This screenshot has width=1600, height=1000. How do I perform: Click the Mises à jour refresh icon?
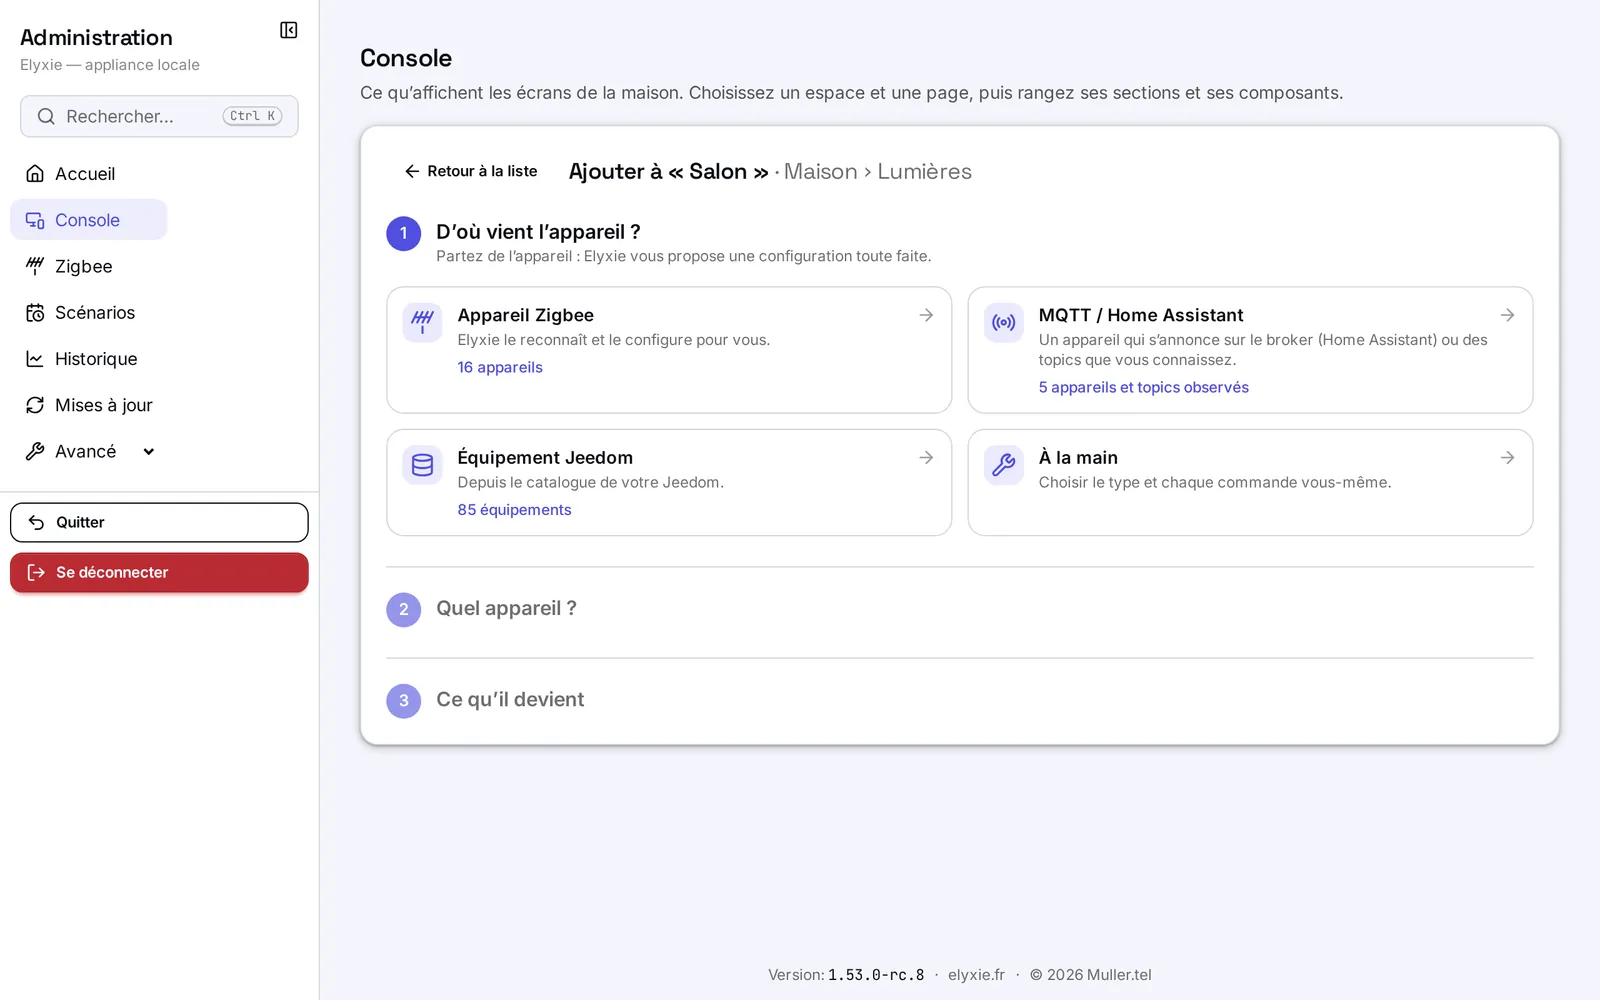(35, 405)
